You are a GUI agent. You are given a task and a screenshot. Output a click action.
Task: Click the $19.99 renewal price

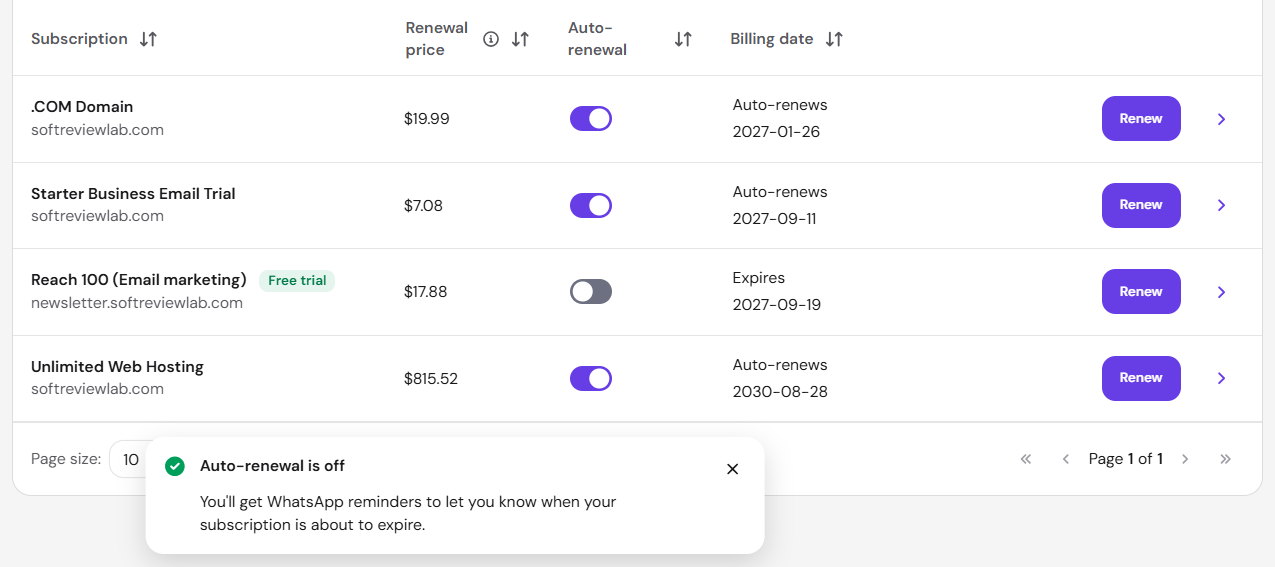click(x=427, y=119)
